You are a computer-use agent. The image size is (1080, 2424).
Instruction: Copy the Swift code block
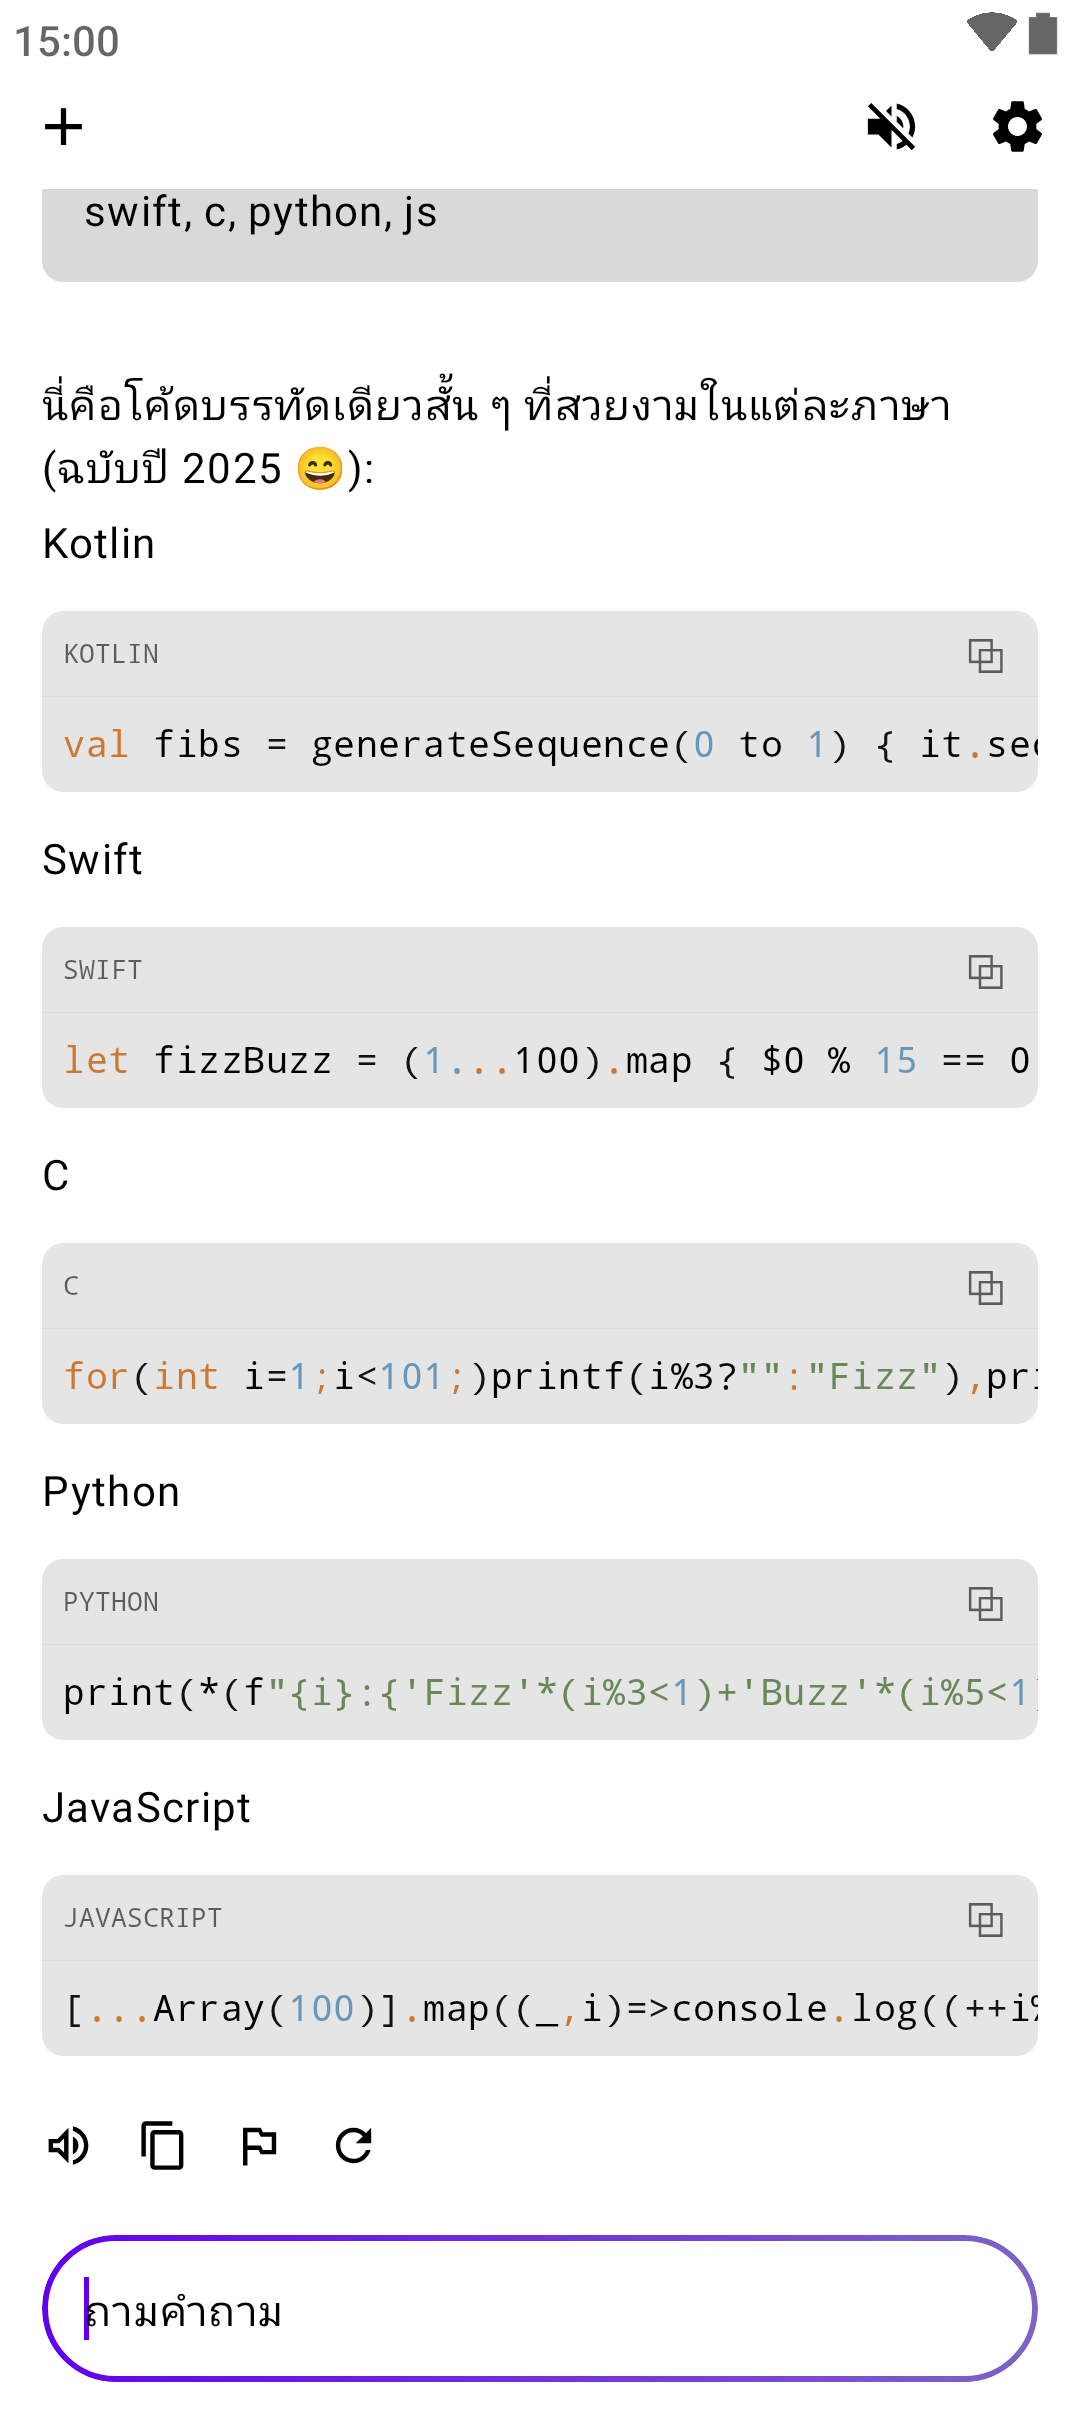(985, 971)
